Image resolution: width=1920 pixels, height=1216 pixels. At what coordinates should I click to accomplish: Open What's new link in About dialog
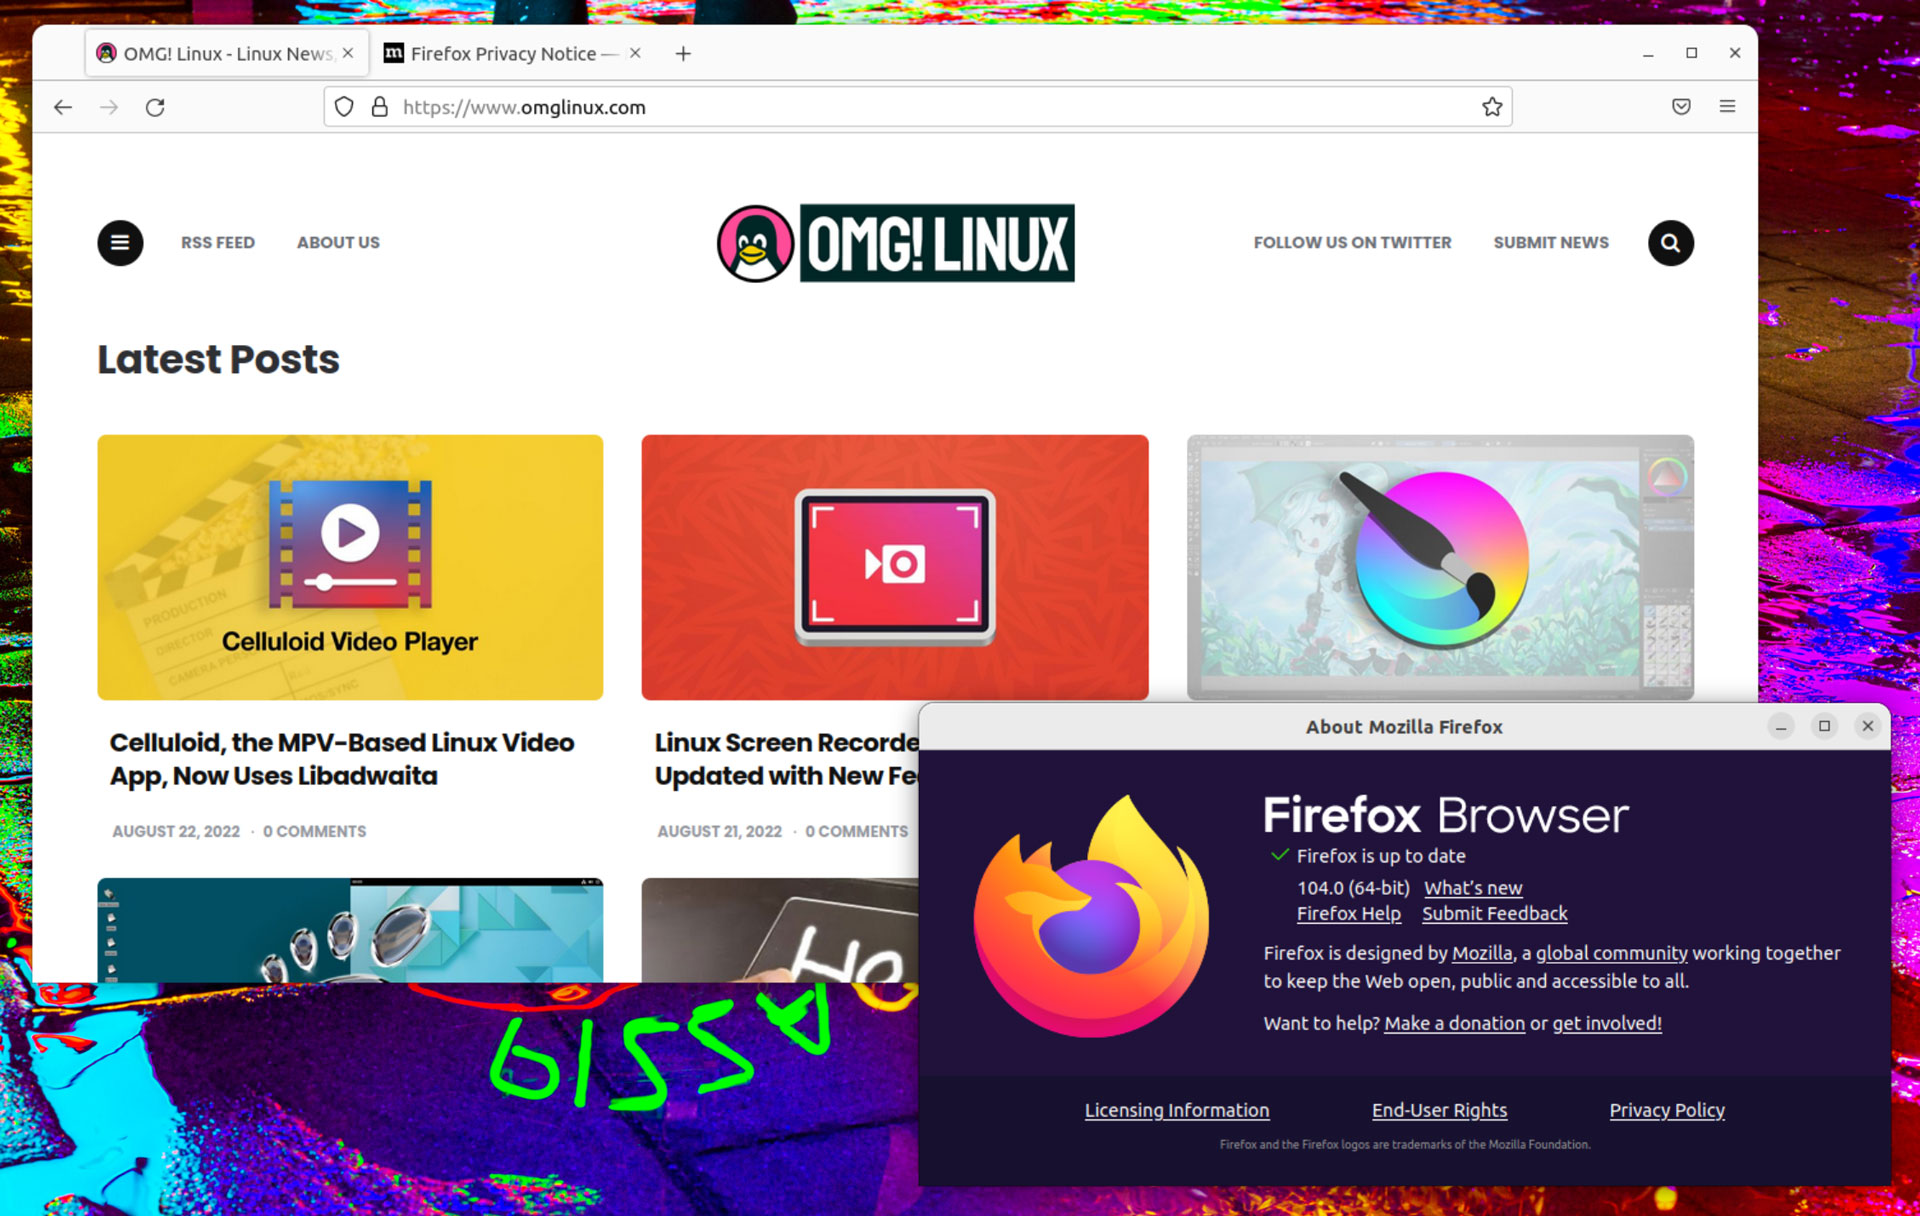1473,888
